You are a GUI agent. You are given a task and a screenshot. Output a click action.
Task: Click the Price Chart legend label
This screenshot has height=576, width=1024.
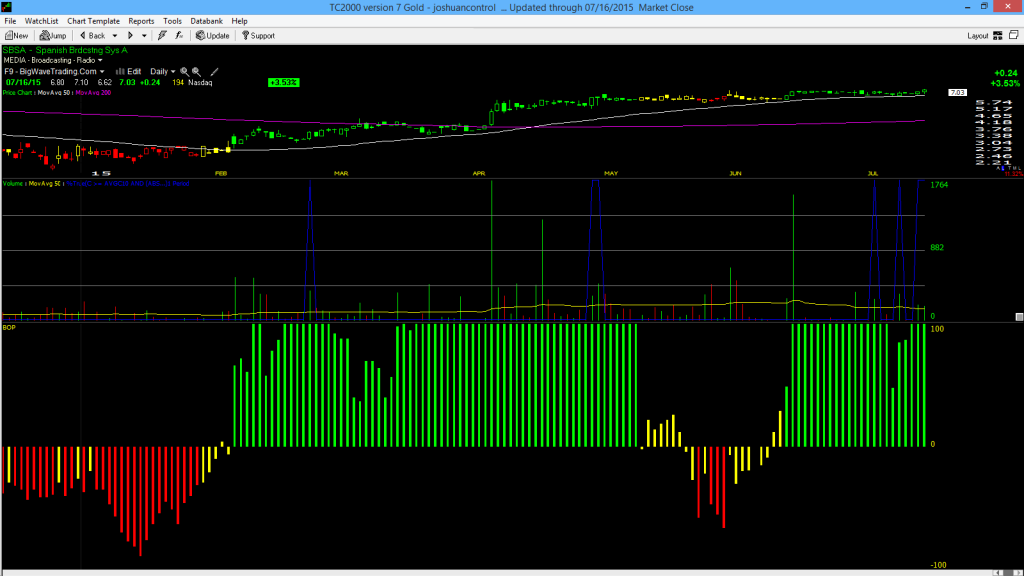18,93
